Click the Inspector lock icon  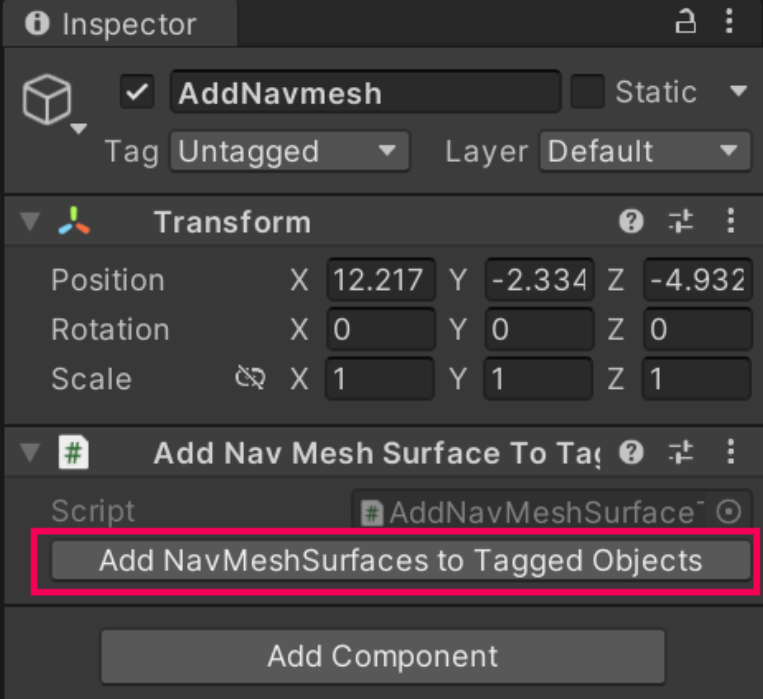(686, 23)
